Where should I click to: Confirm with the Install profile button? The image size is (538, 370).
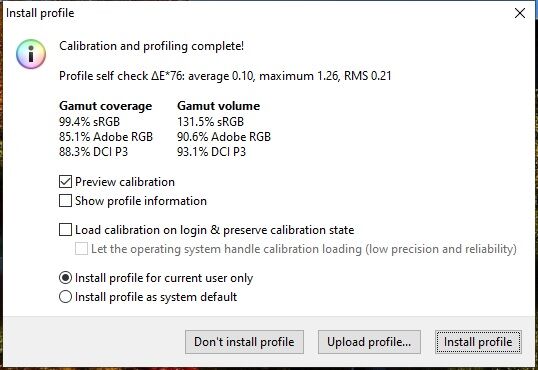tap(478, 342)
